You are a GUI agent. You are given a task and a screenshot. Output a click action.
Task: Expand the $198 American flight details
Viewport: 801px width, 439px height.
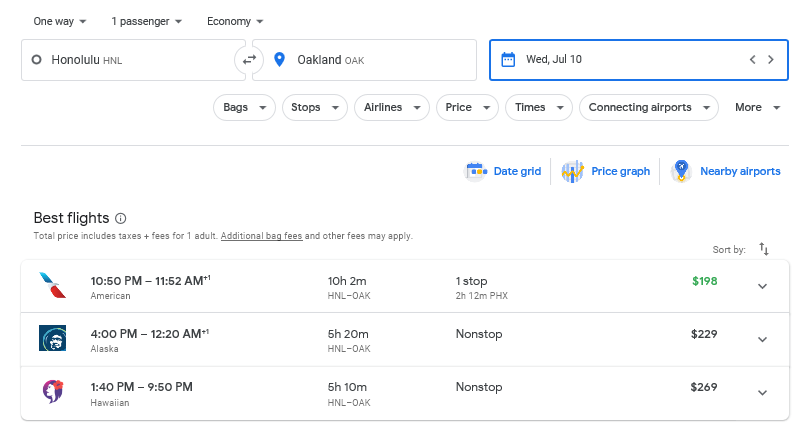pyautogui.click(x=762, y=286)
